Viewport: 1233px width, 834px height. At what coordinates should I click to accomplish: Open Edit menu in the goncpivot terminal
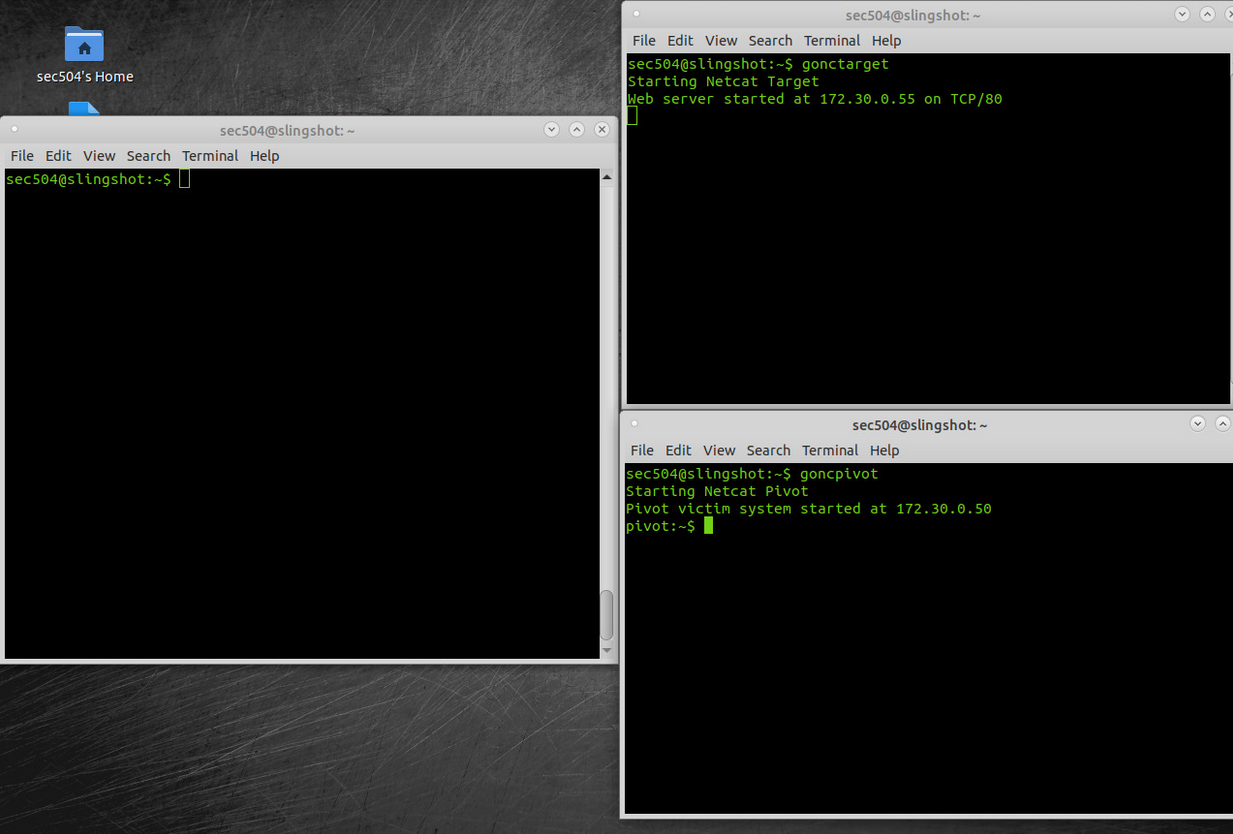(678, 451)
